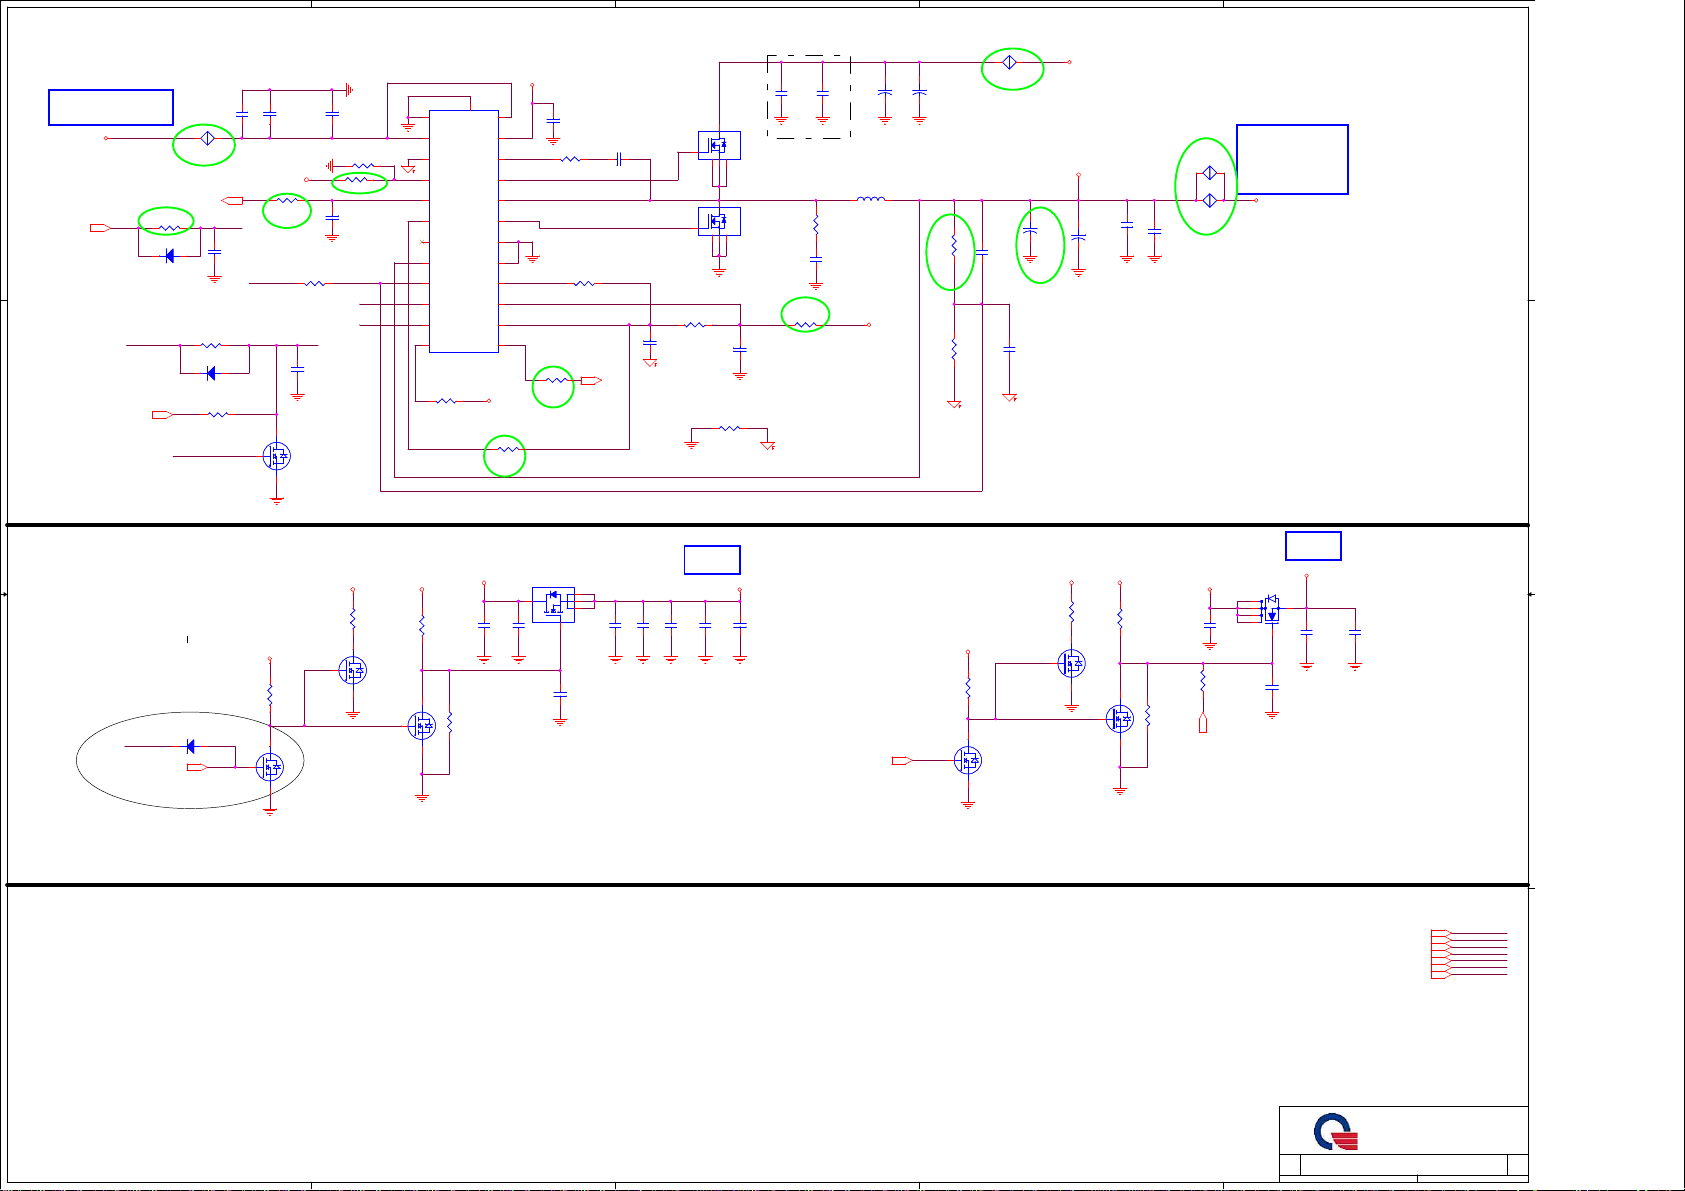Click the inductor coil symbol
Viewport: 1685px width, 1191px height.
[871, 200]
